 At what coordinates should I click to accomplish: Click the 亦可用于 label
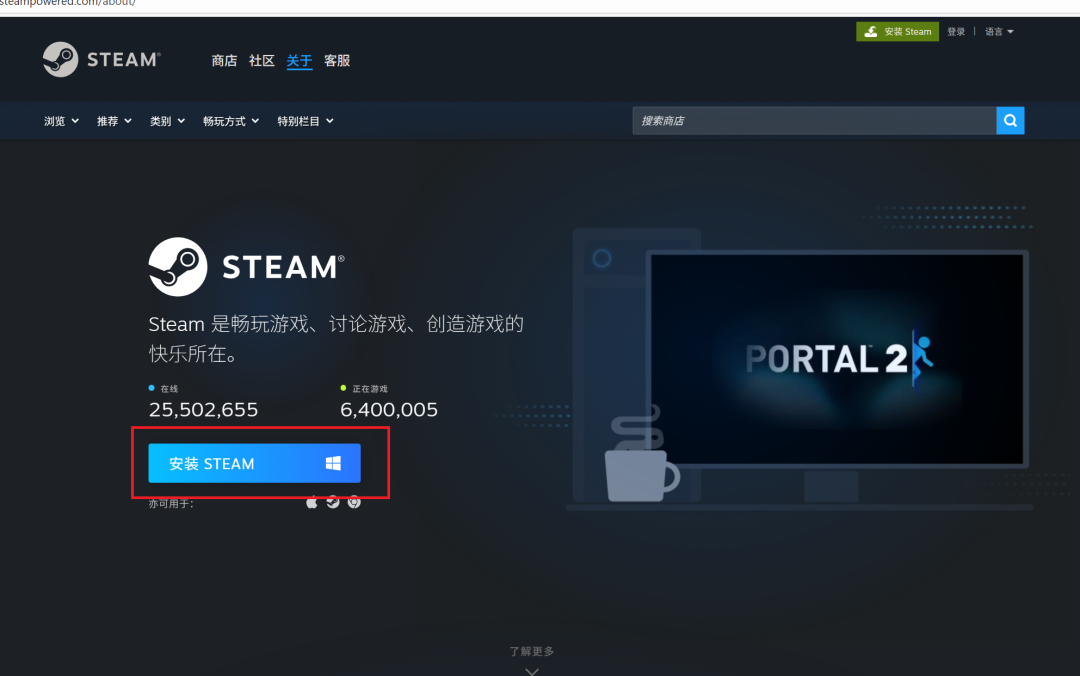click(171, 504)
